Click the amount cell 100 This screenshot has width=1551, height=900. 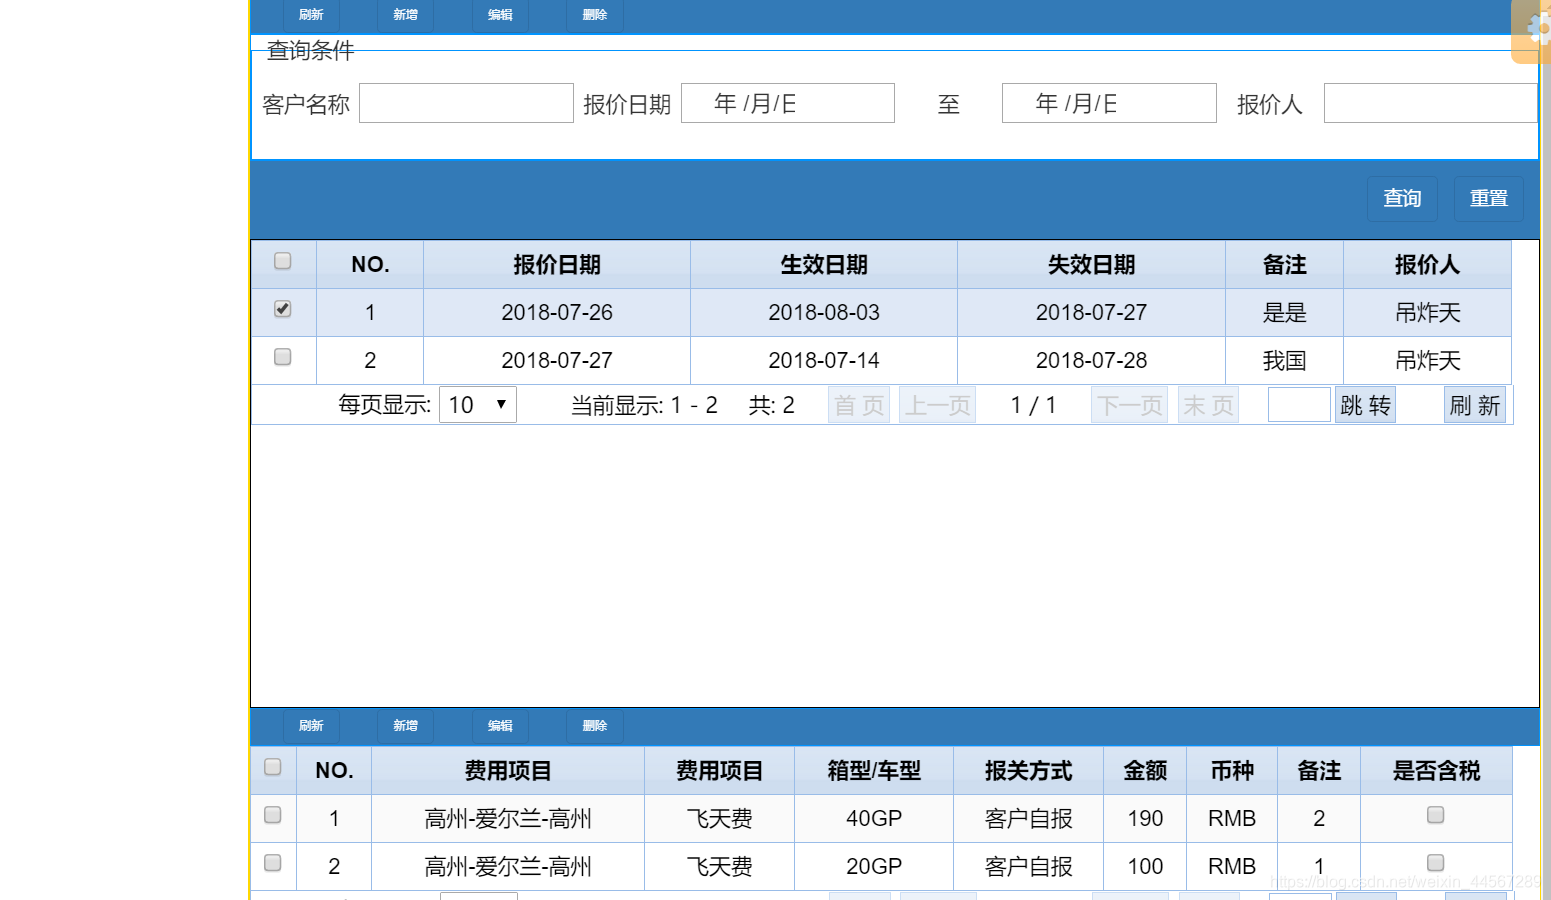tap(1145, 867)
